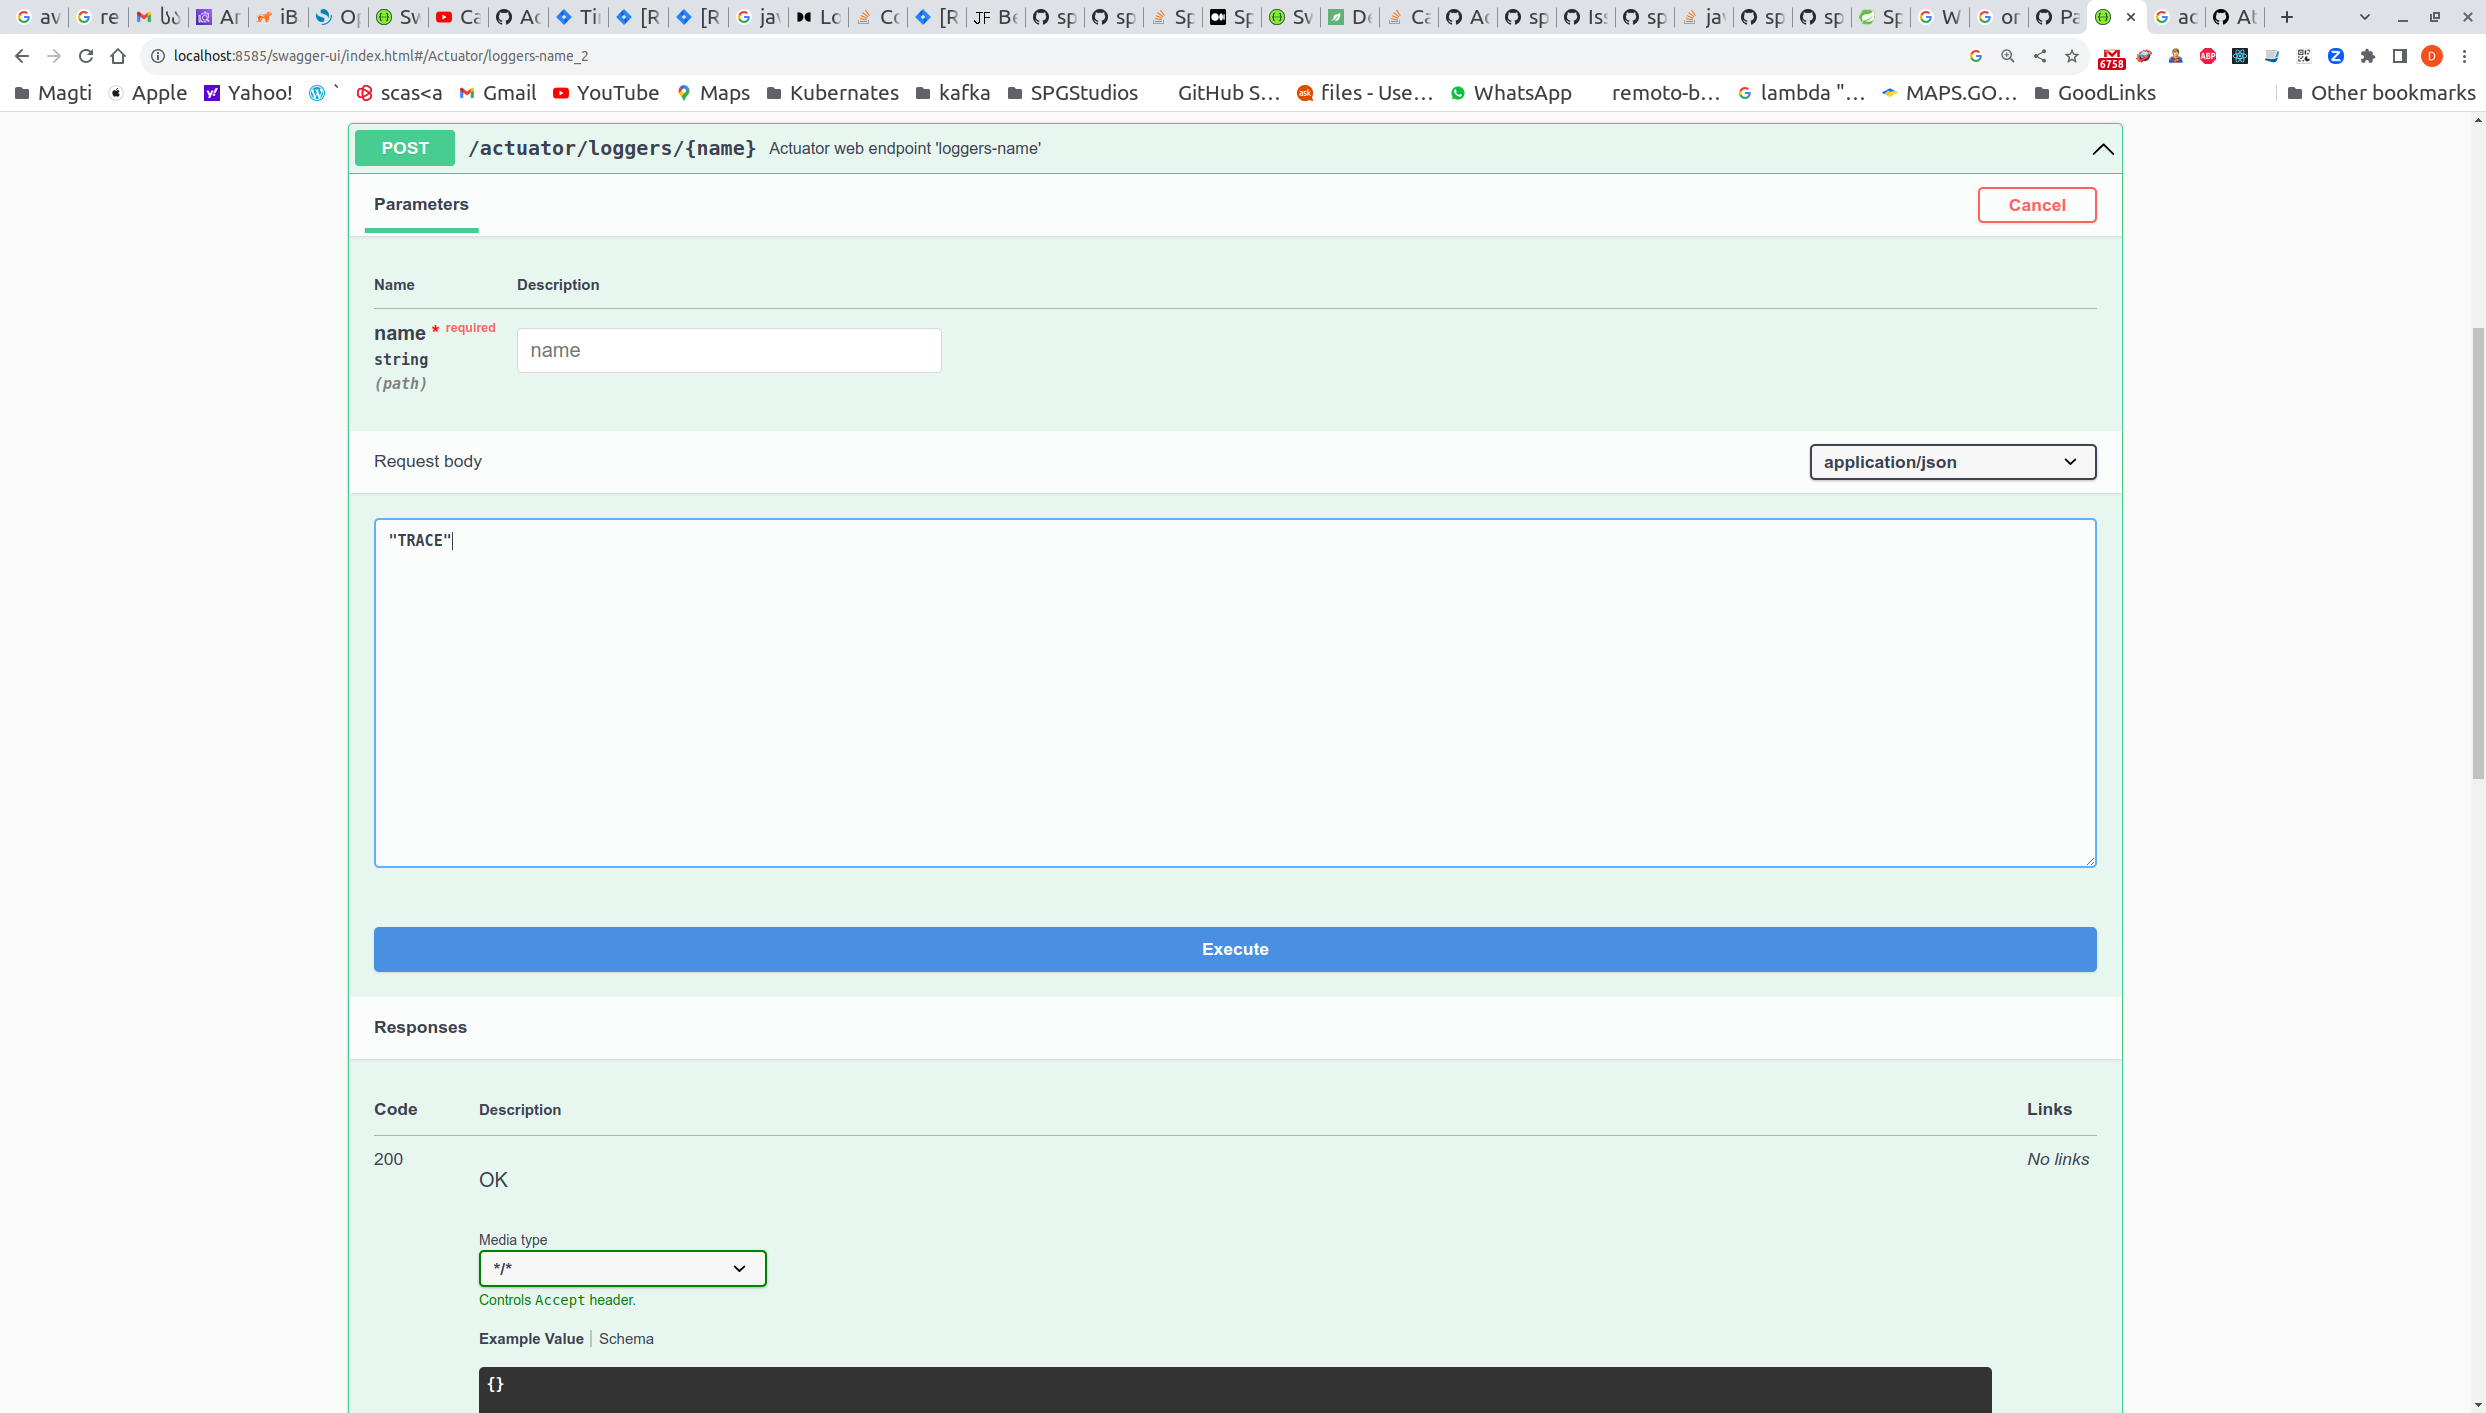
Task: Bookmark this page with the star icon
Action: pyautogui.click(x=2071, y=56)
